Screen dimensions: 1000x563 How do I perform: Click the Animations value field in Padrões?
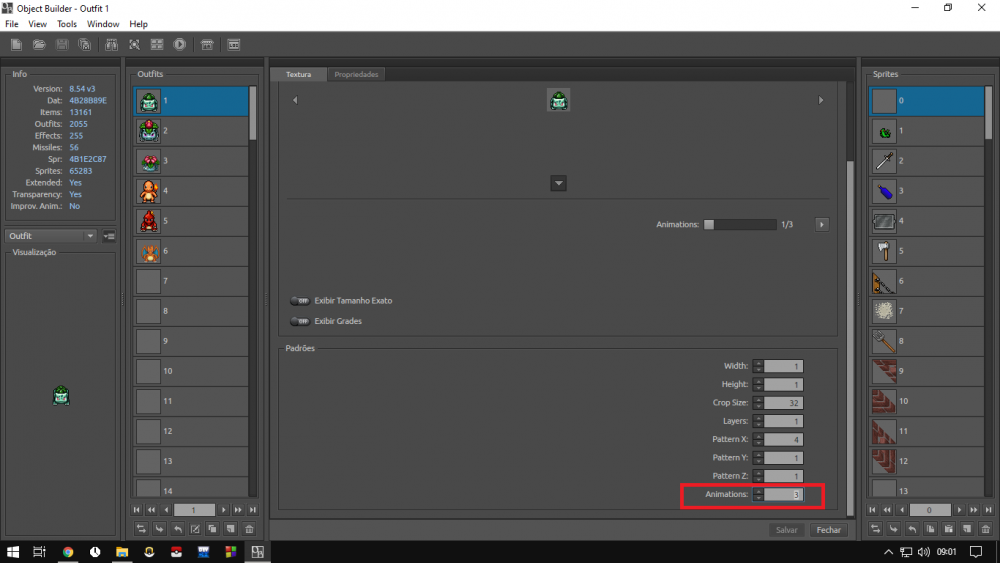click(x=784, y=495)
